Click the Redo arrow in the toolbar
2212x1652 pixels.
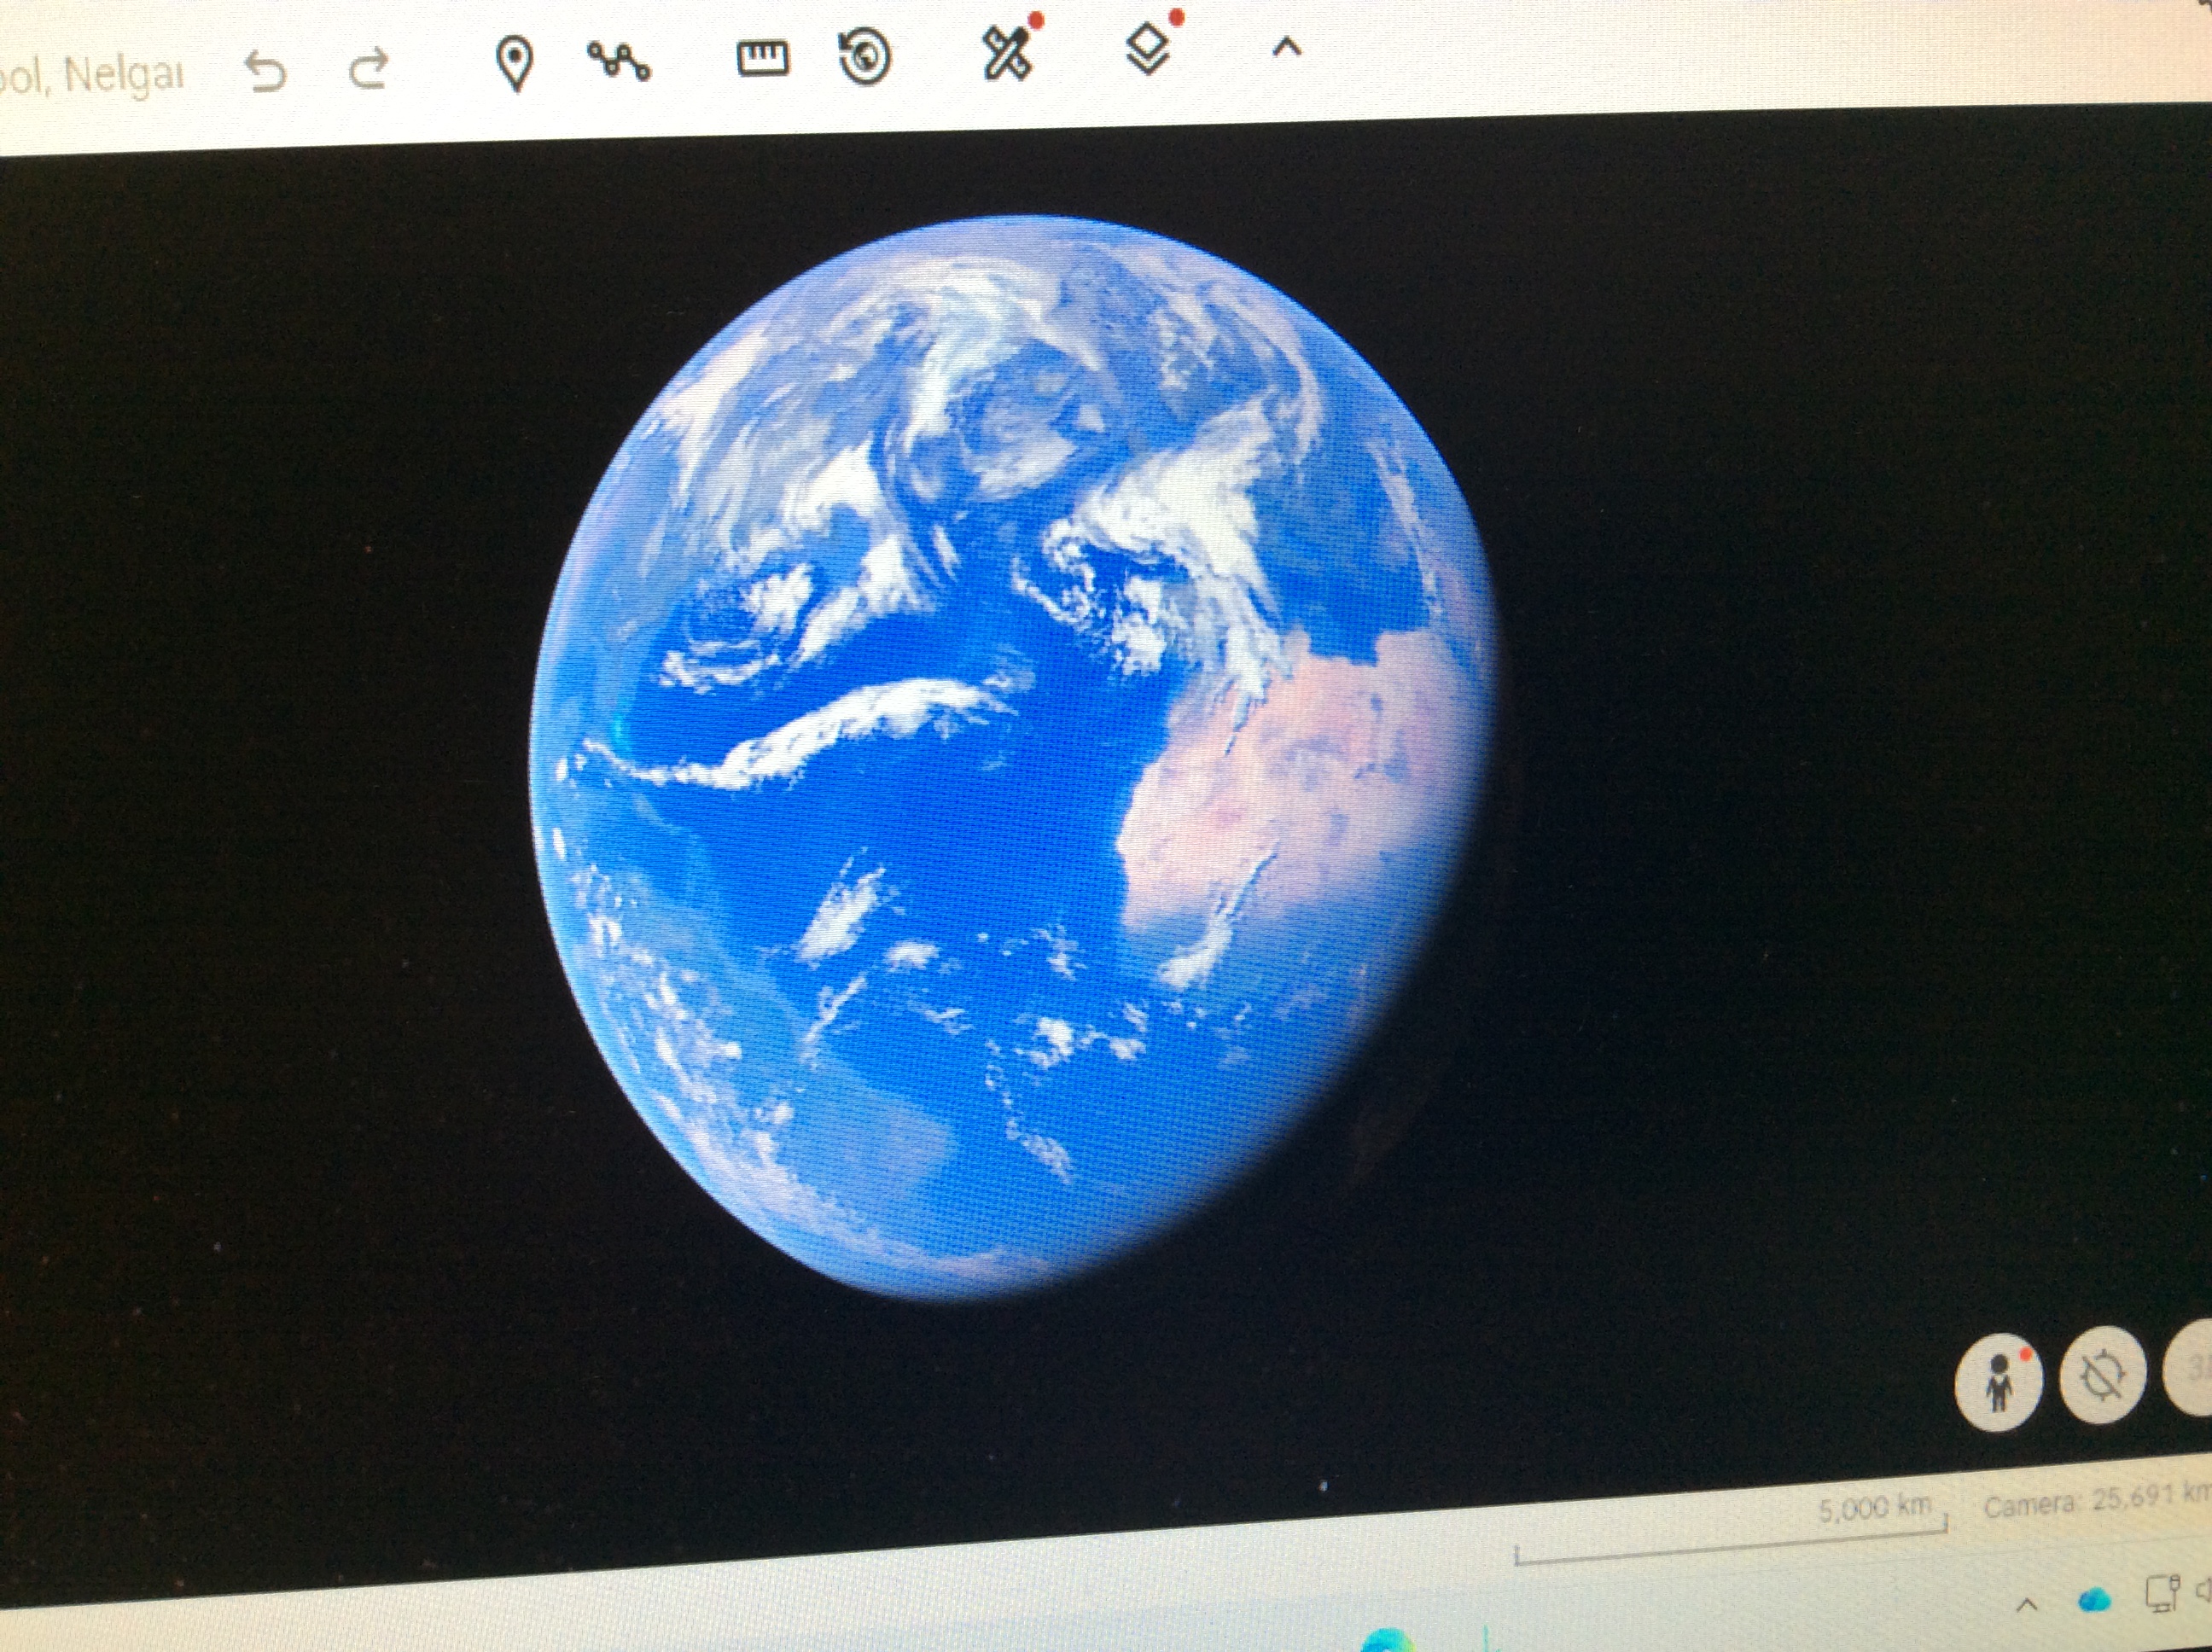pyautogui.click(x=368, y=70)
